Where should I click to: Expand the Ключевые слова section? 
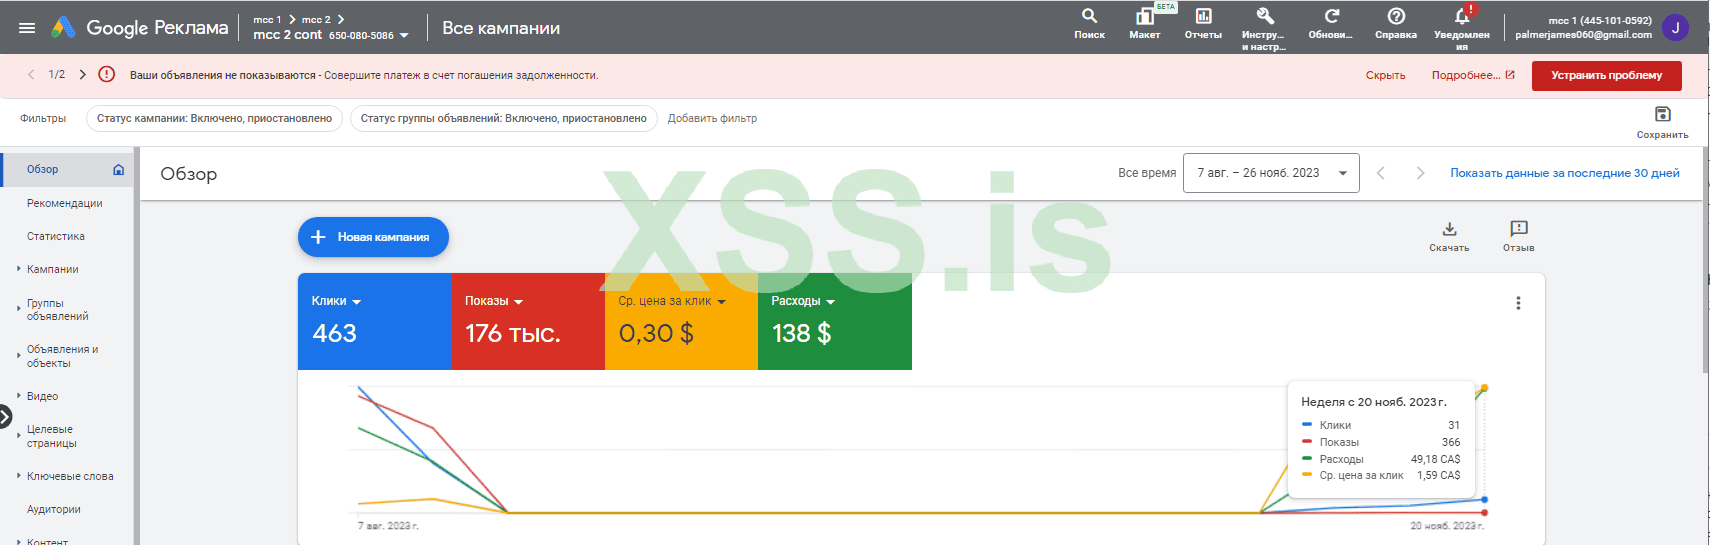(x=19, y=476)
